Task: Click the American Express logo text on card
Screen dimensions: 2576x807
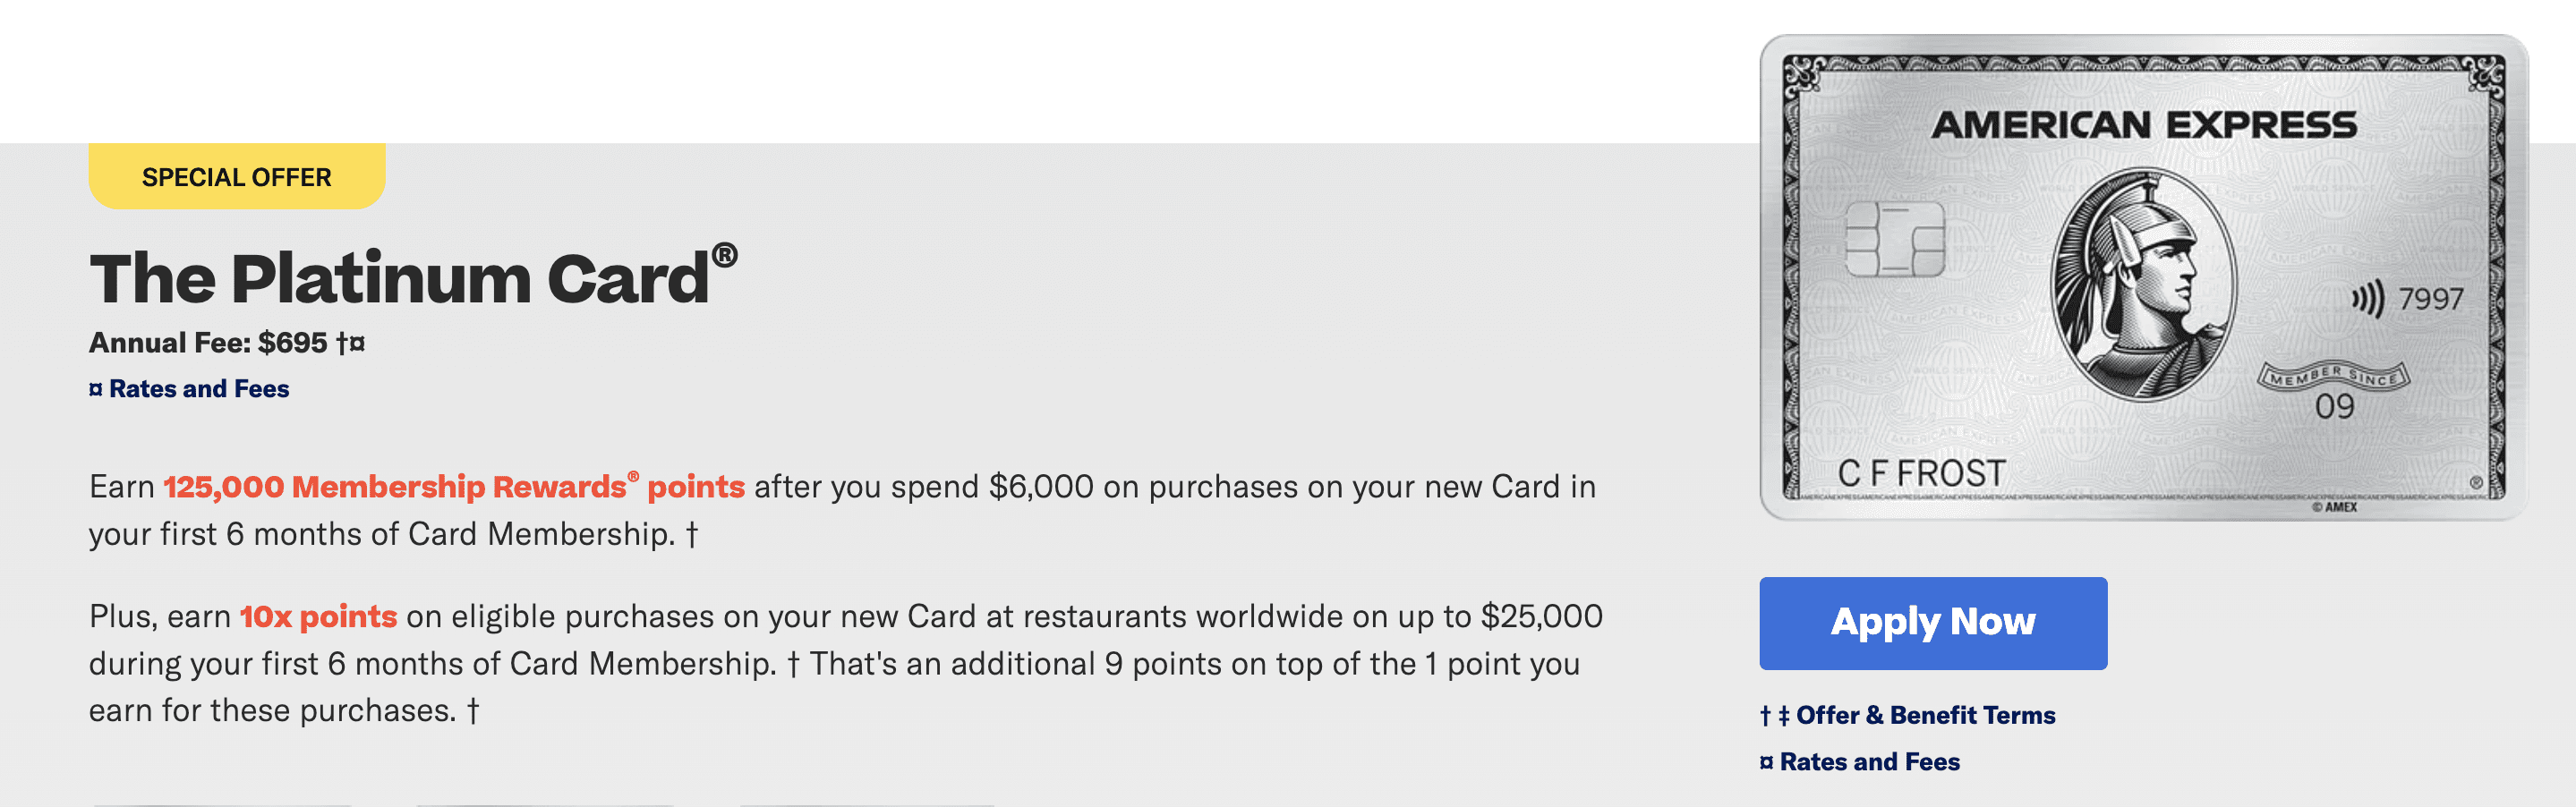Action: point(2143,125)
